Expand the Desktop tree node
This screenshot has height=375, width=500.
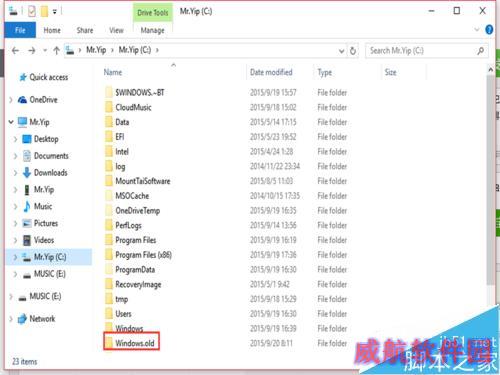pos(15,139)
